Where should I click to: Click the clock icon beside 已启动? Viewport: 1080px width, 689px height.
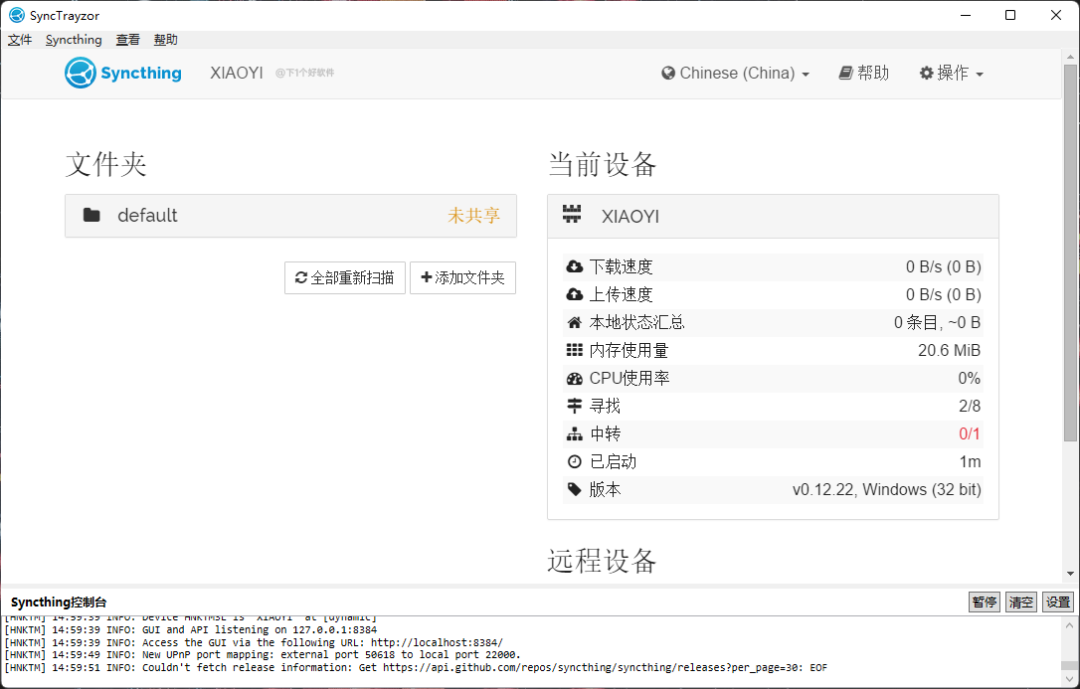click(x=575, y=461)
